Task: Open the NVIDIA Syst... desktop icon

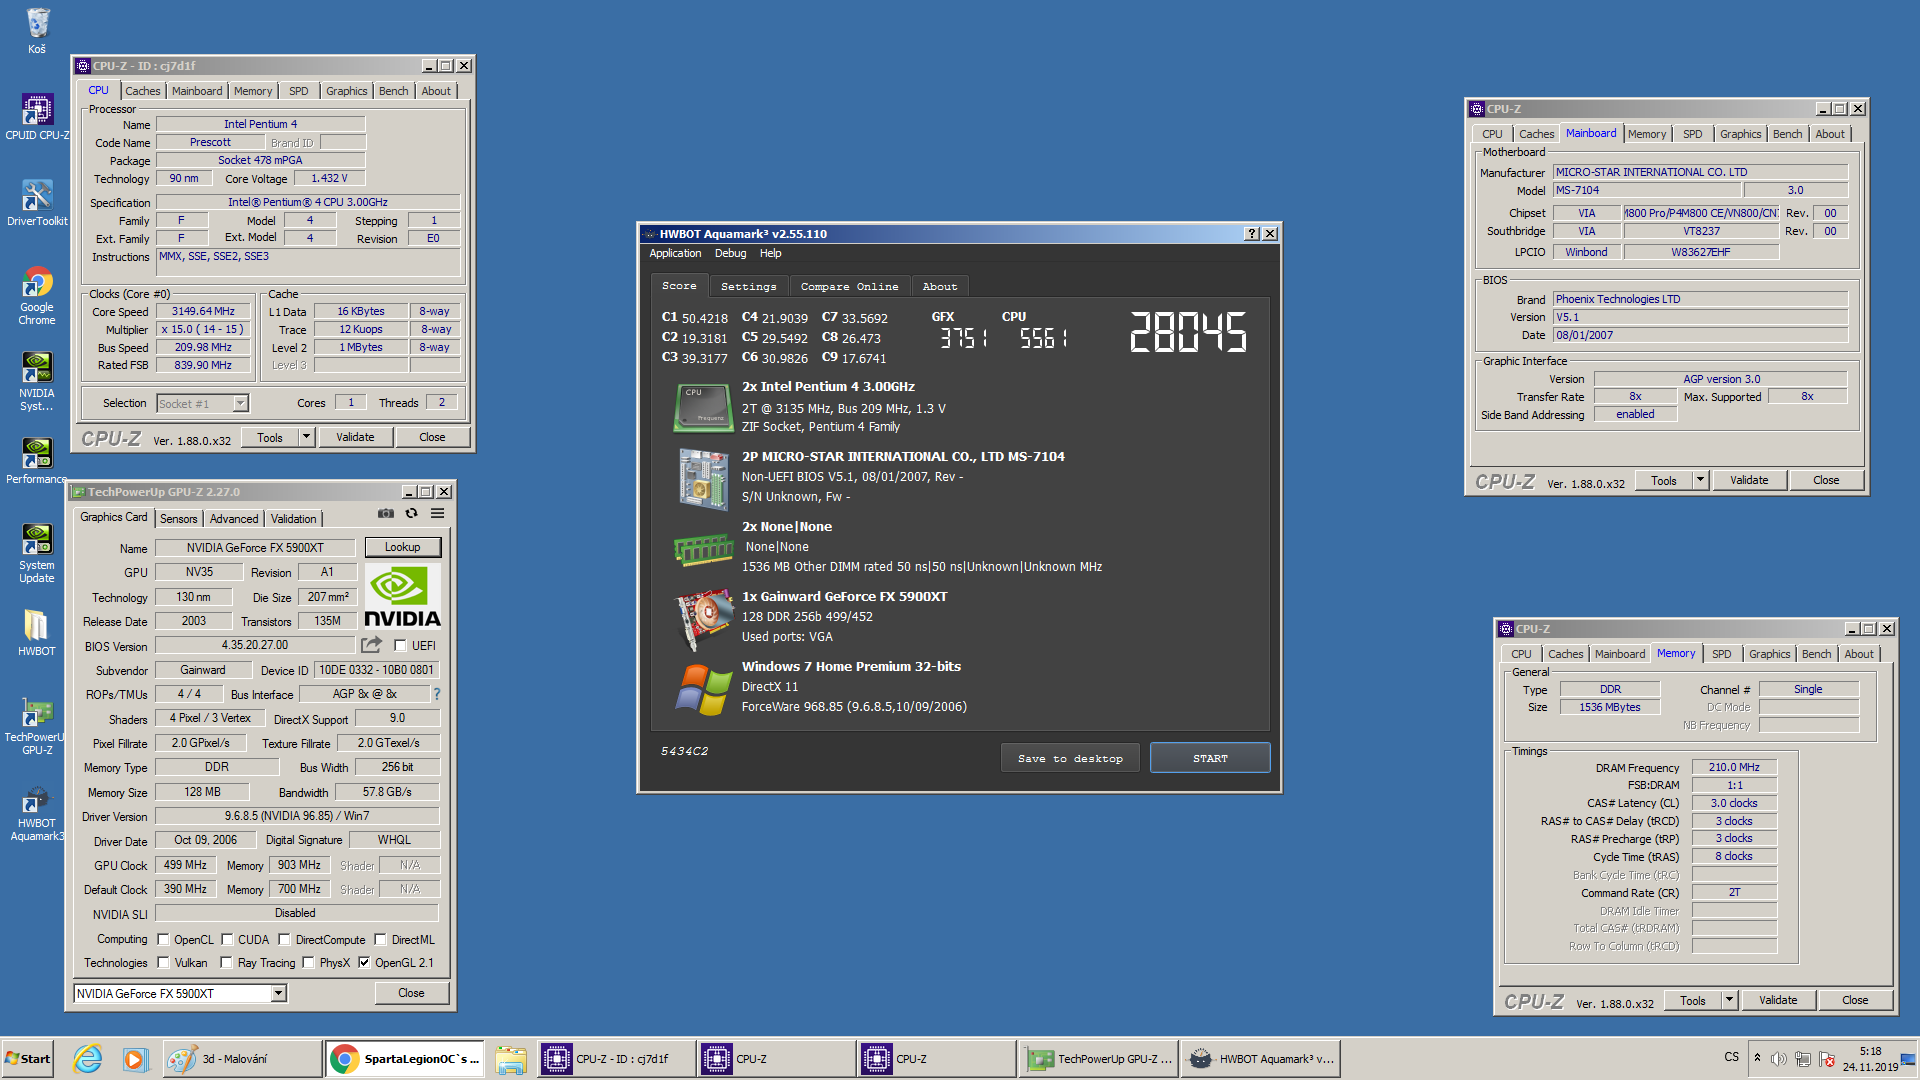Action: (37, 381)
